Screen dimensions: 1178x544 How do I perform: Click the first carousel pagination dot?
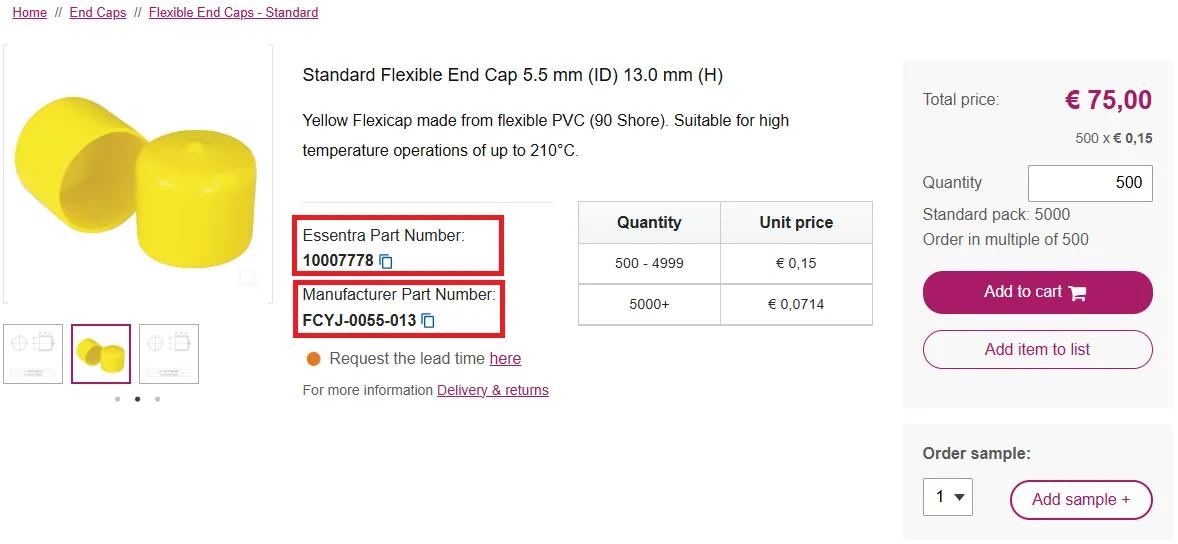coord(117,399)
